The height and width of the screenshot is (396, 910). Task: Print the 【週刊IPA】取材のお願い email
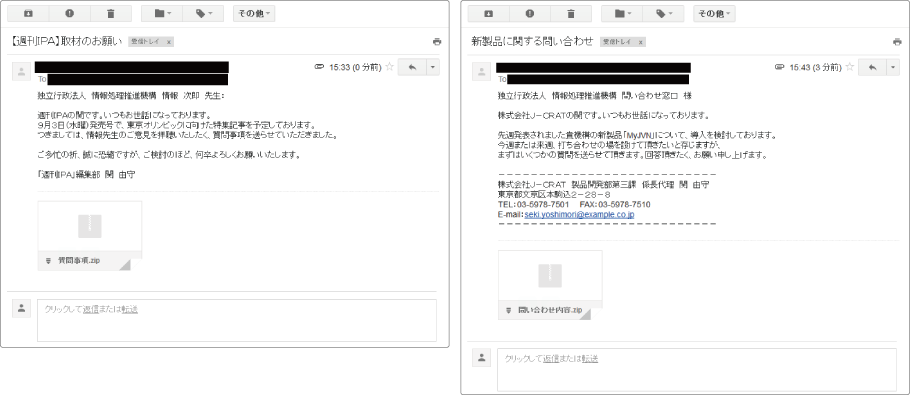point(436,42)
